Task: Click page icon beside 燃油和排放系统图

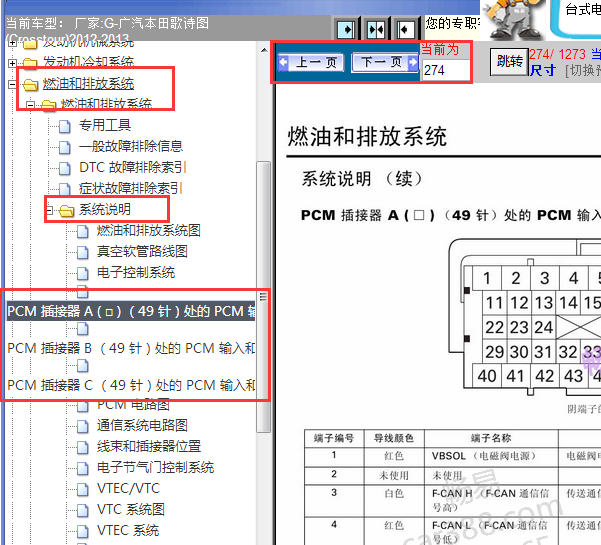Action: (x=83, y=231)
